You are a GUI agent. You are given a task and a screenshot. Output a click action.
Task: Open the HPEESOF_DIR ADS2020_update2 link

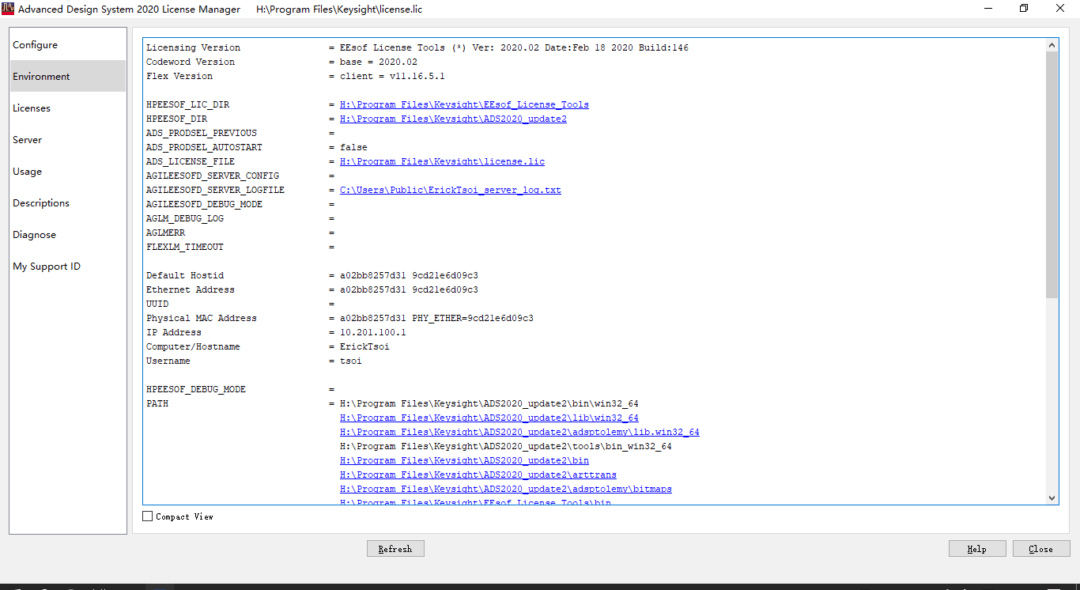click(x=453, y=119)
